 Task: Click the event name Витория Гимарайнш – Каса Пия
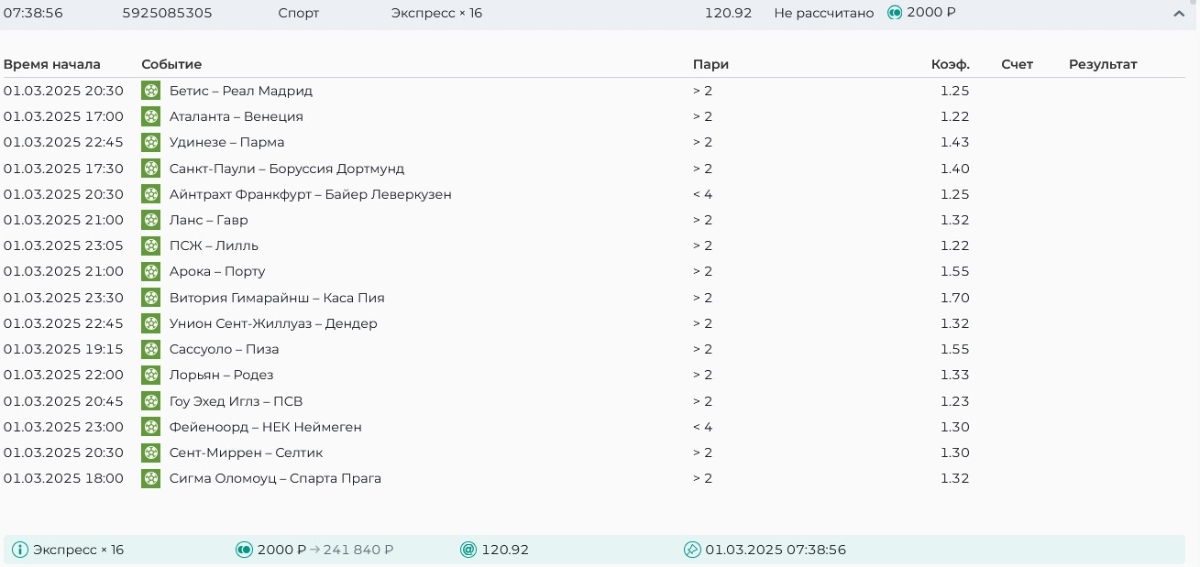(277, 298)
